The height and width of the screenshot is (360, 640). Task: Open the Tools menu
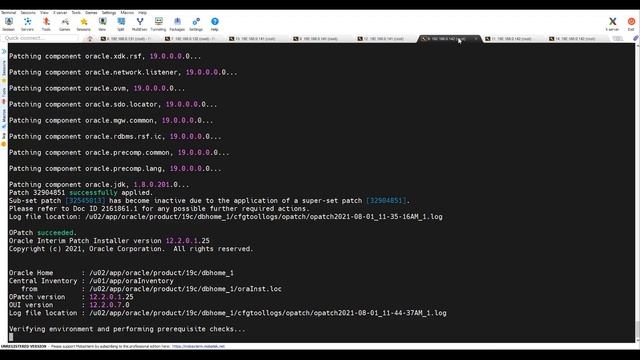click(76, 13)
